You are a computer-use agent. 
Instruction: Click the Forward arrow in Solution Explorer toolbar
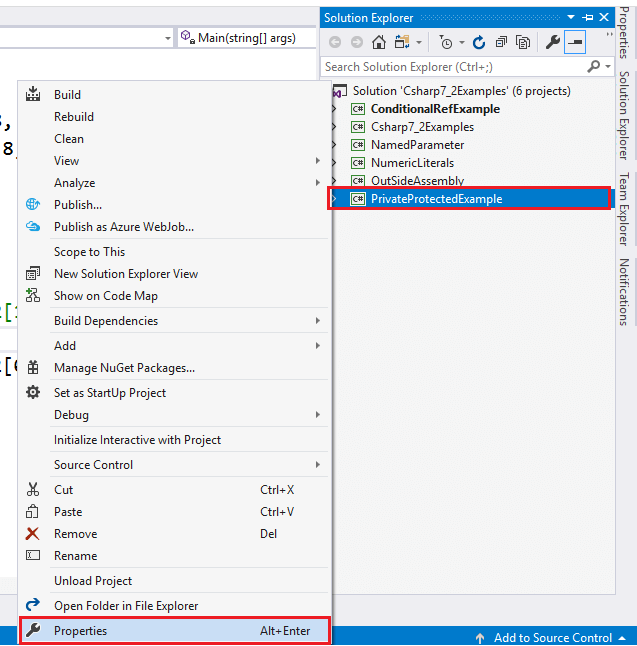coord(357,42)
